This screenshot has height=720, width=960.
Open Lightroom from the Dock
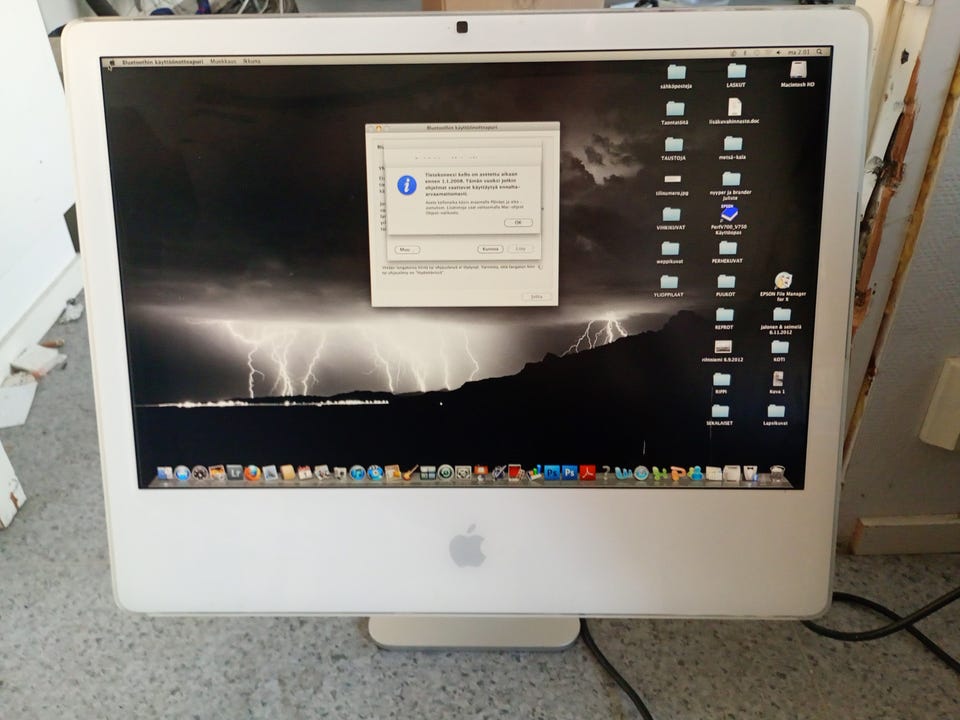[x=234, y=472]
